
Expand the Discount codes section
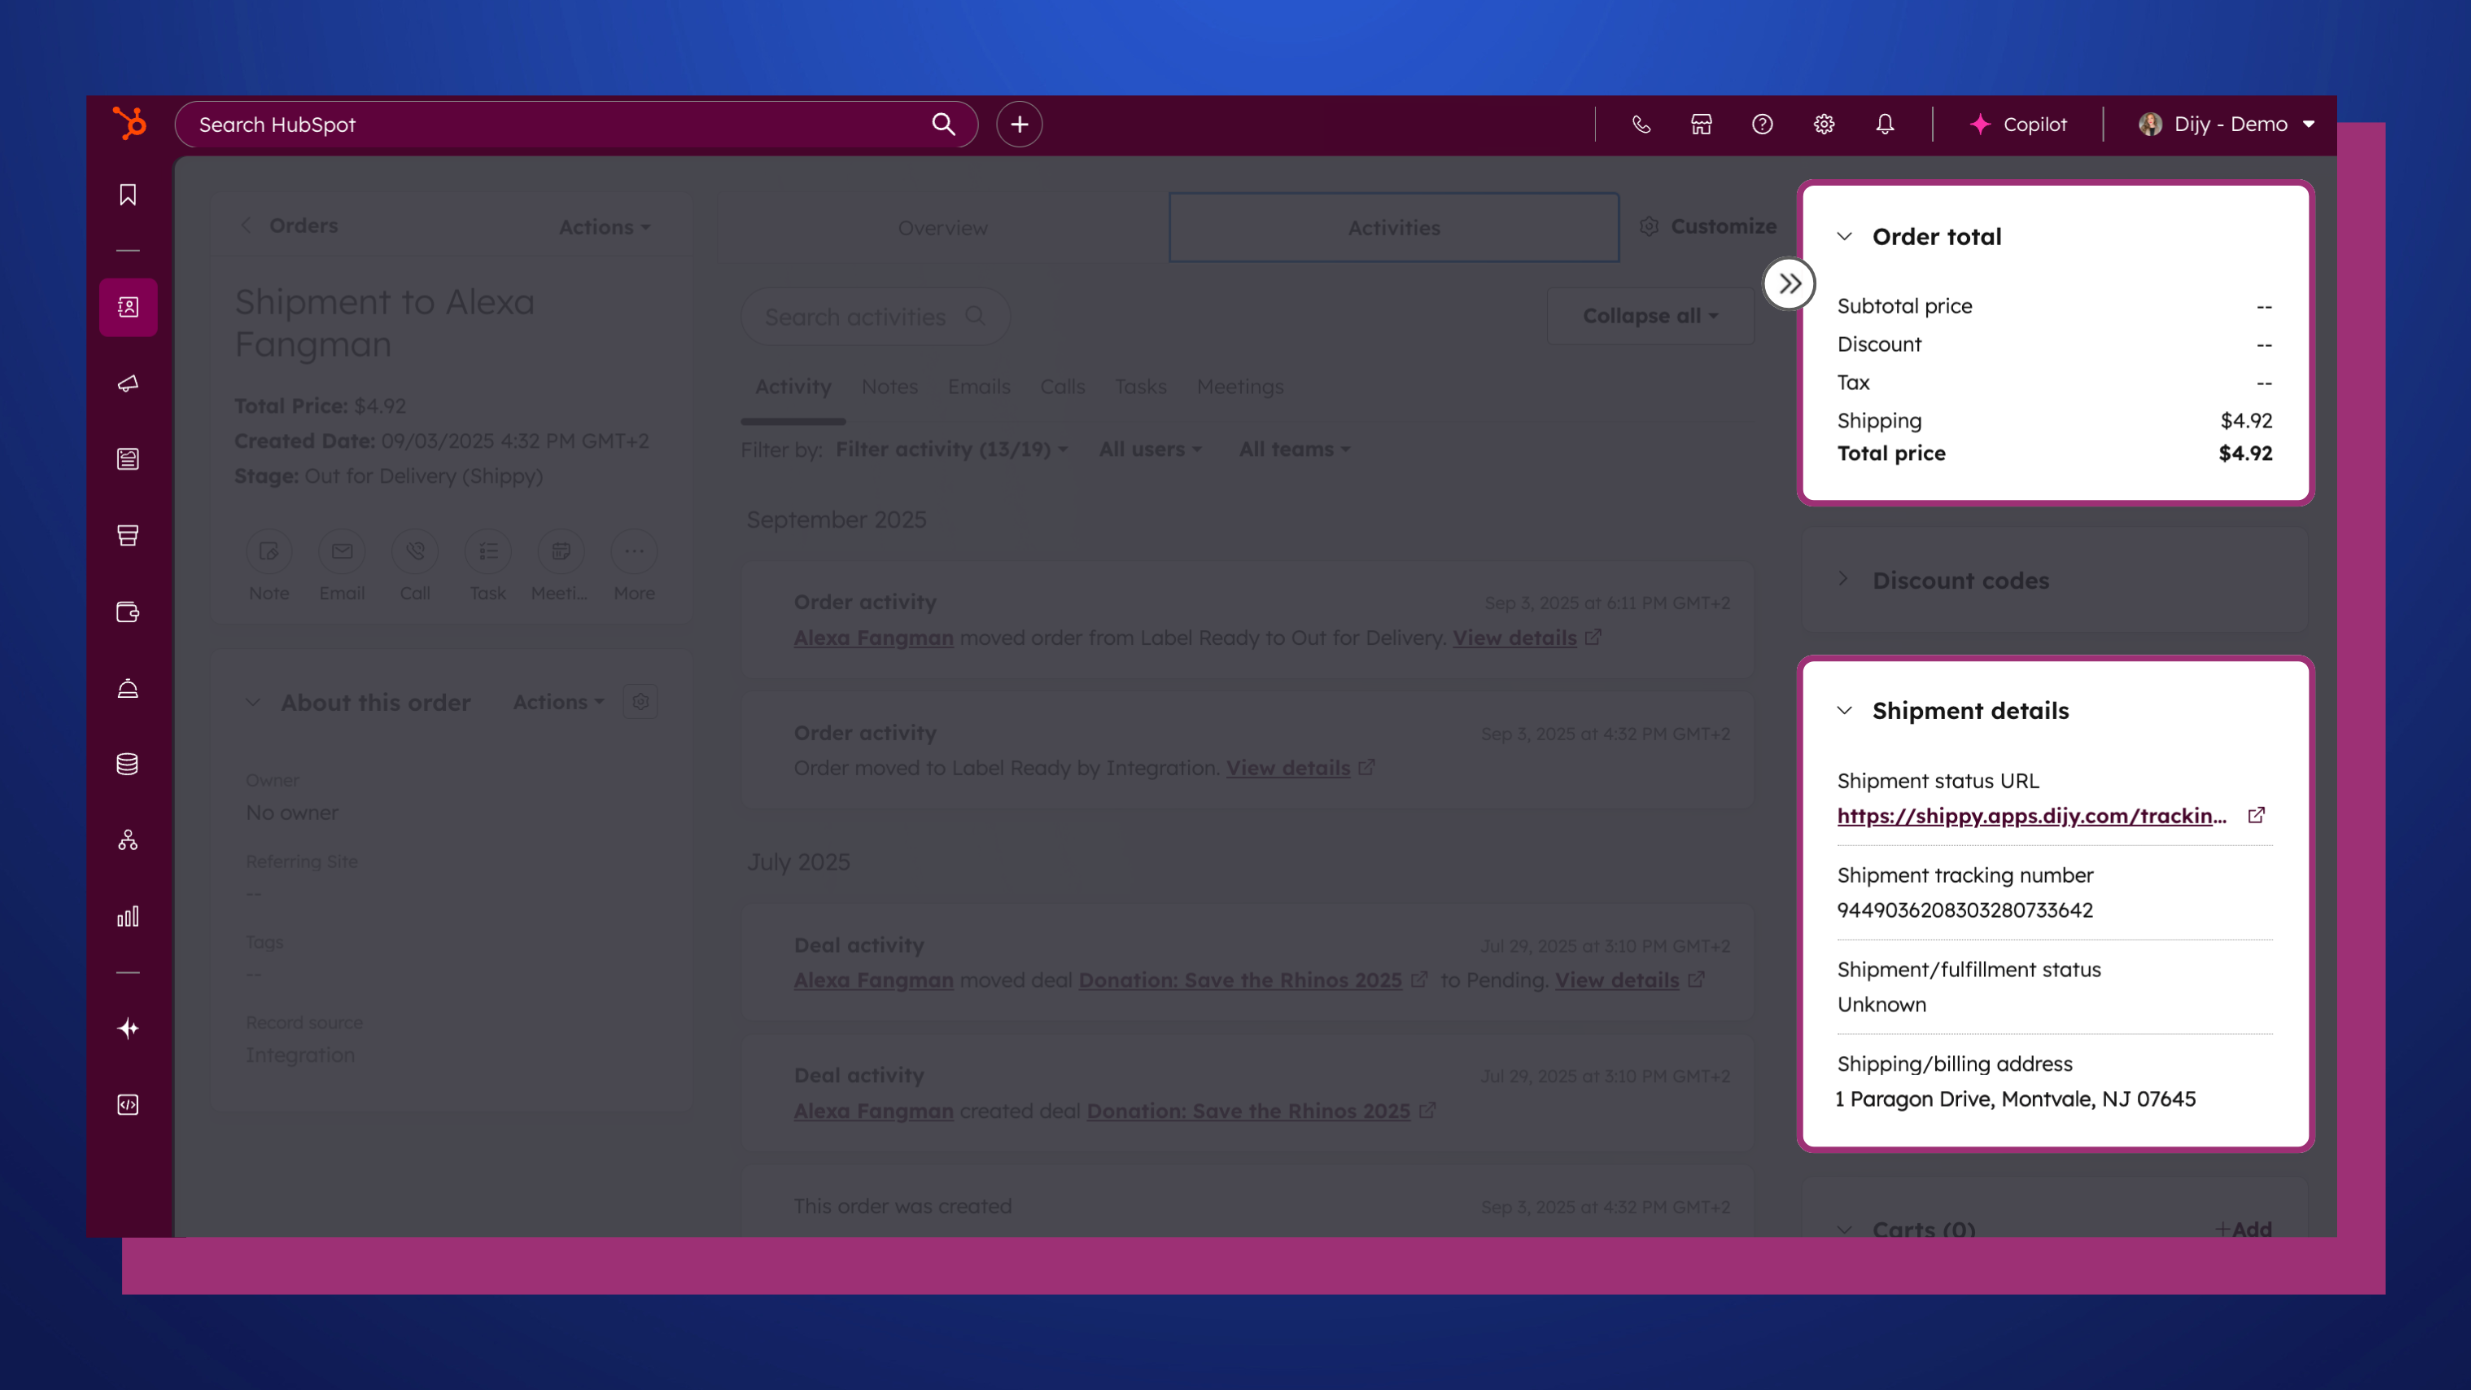click(x=1845, y=579)
